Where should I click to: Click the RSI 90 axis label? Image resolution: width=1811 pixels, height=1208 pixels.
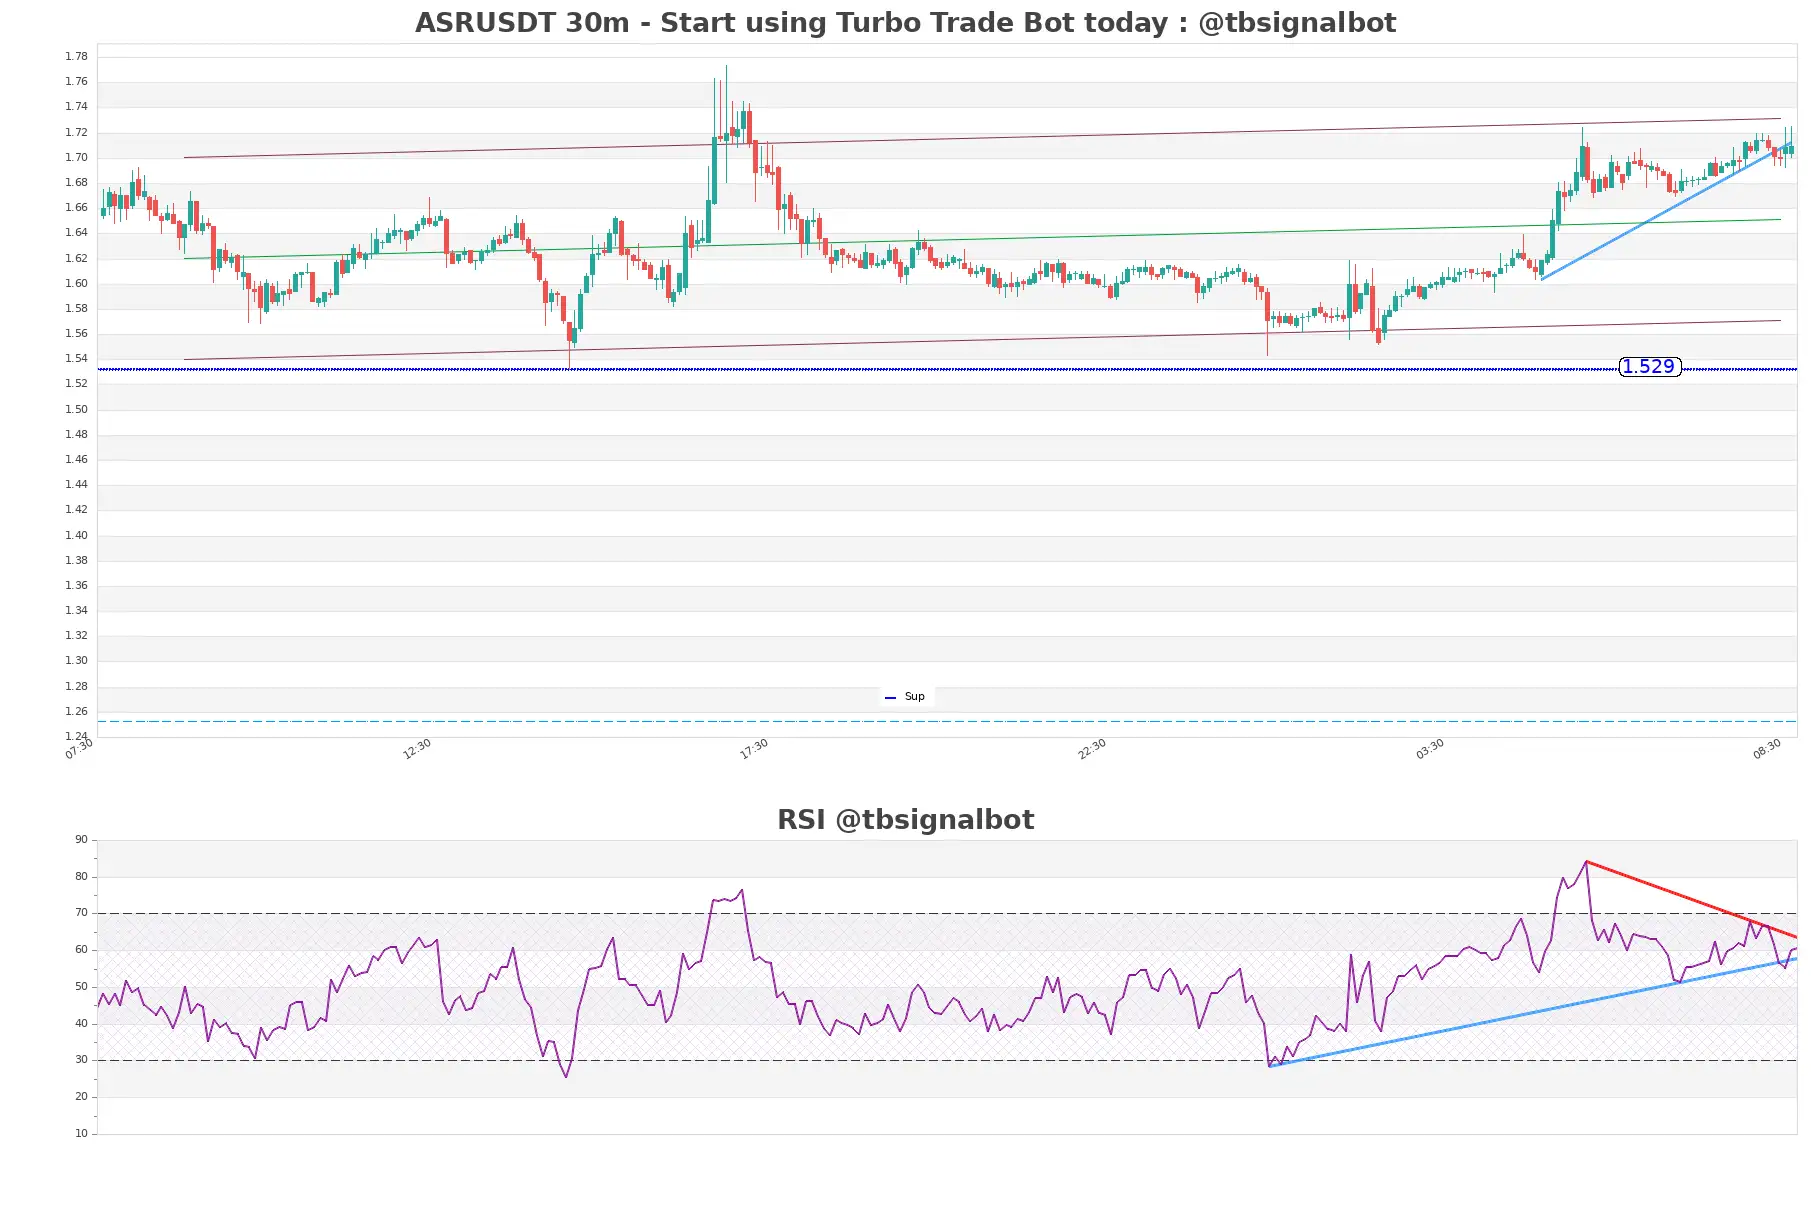[81, 840]
